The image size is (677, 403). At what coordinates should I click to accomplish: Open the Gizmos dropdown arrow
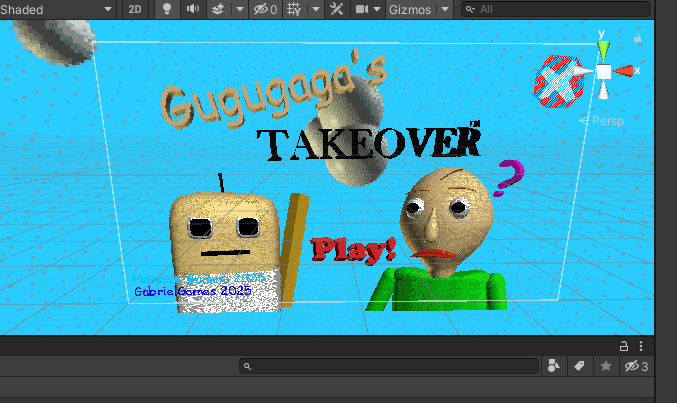pyautogui.click(x=445, y=10)
